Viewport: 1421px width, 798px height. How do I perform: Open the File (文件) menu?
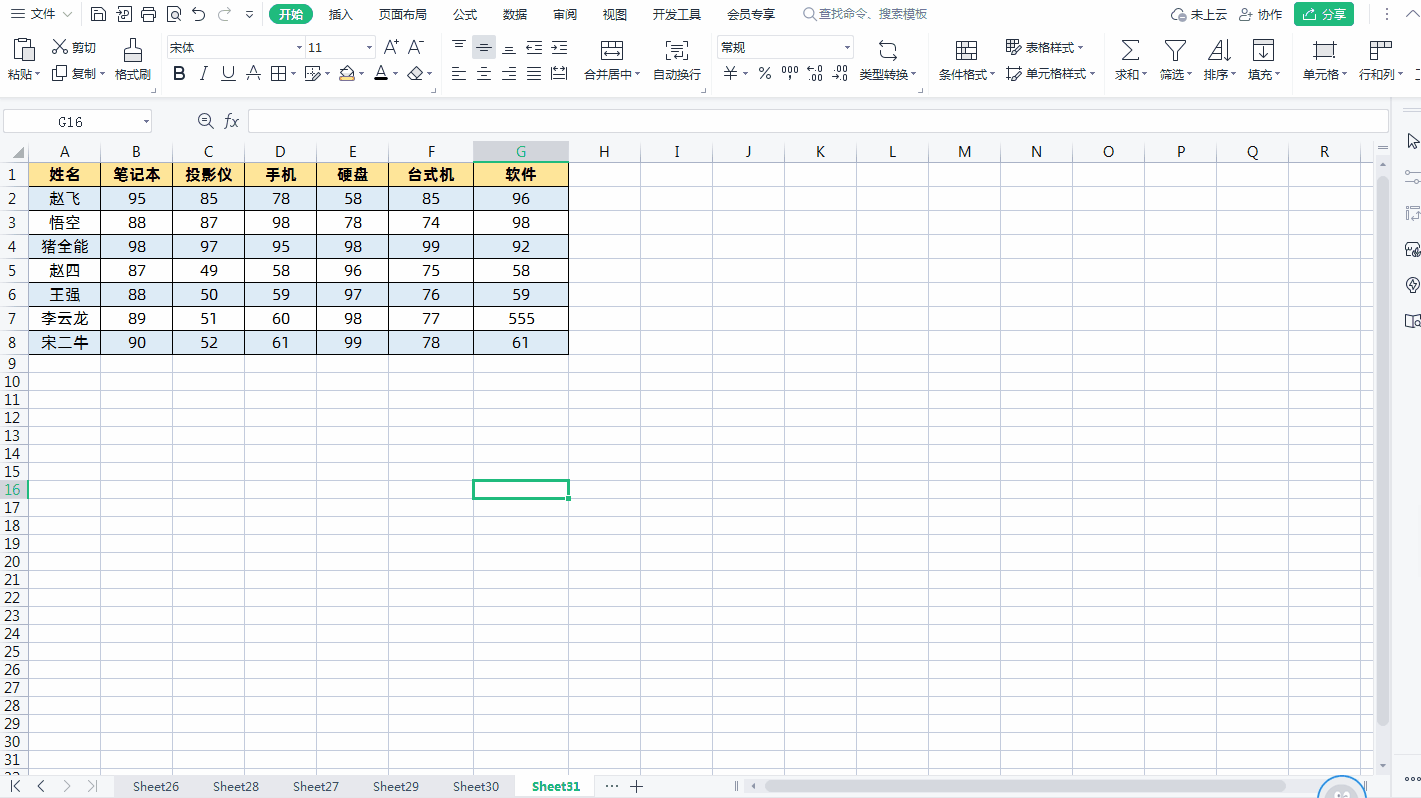pyautogui.click(x=42, y=14)
